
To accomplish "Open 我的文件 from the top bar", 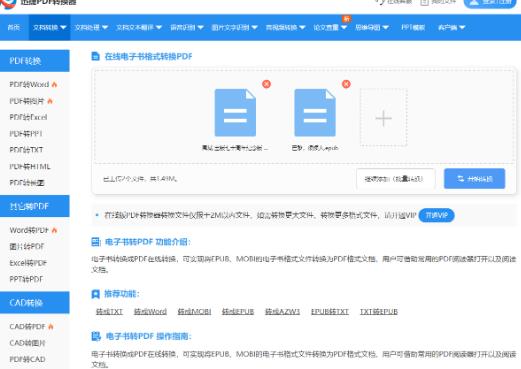I will pos(438,2).
